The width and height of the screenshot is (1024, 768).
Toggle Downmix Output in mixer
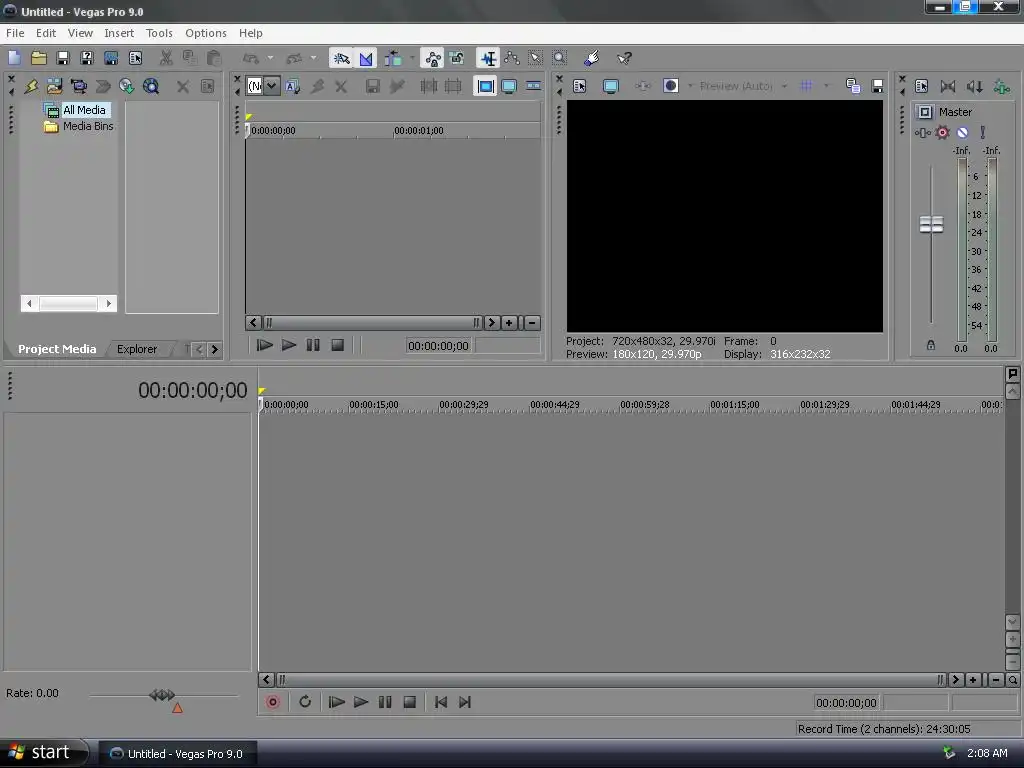pos(948,86)
